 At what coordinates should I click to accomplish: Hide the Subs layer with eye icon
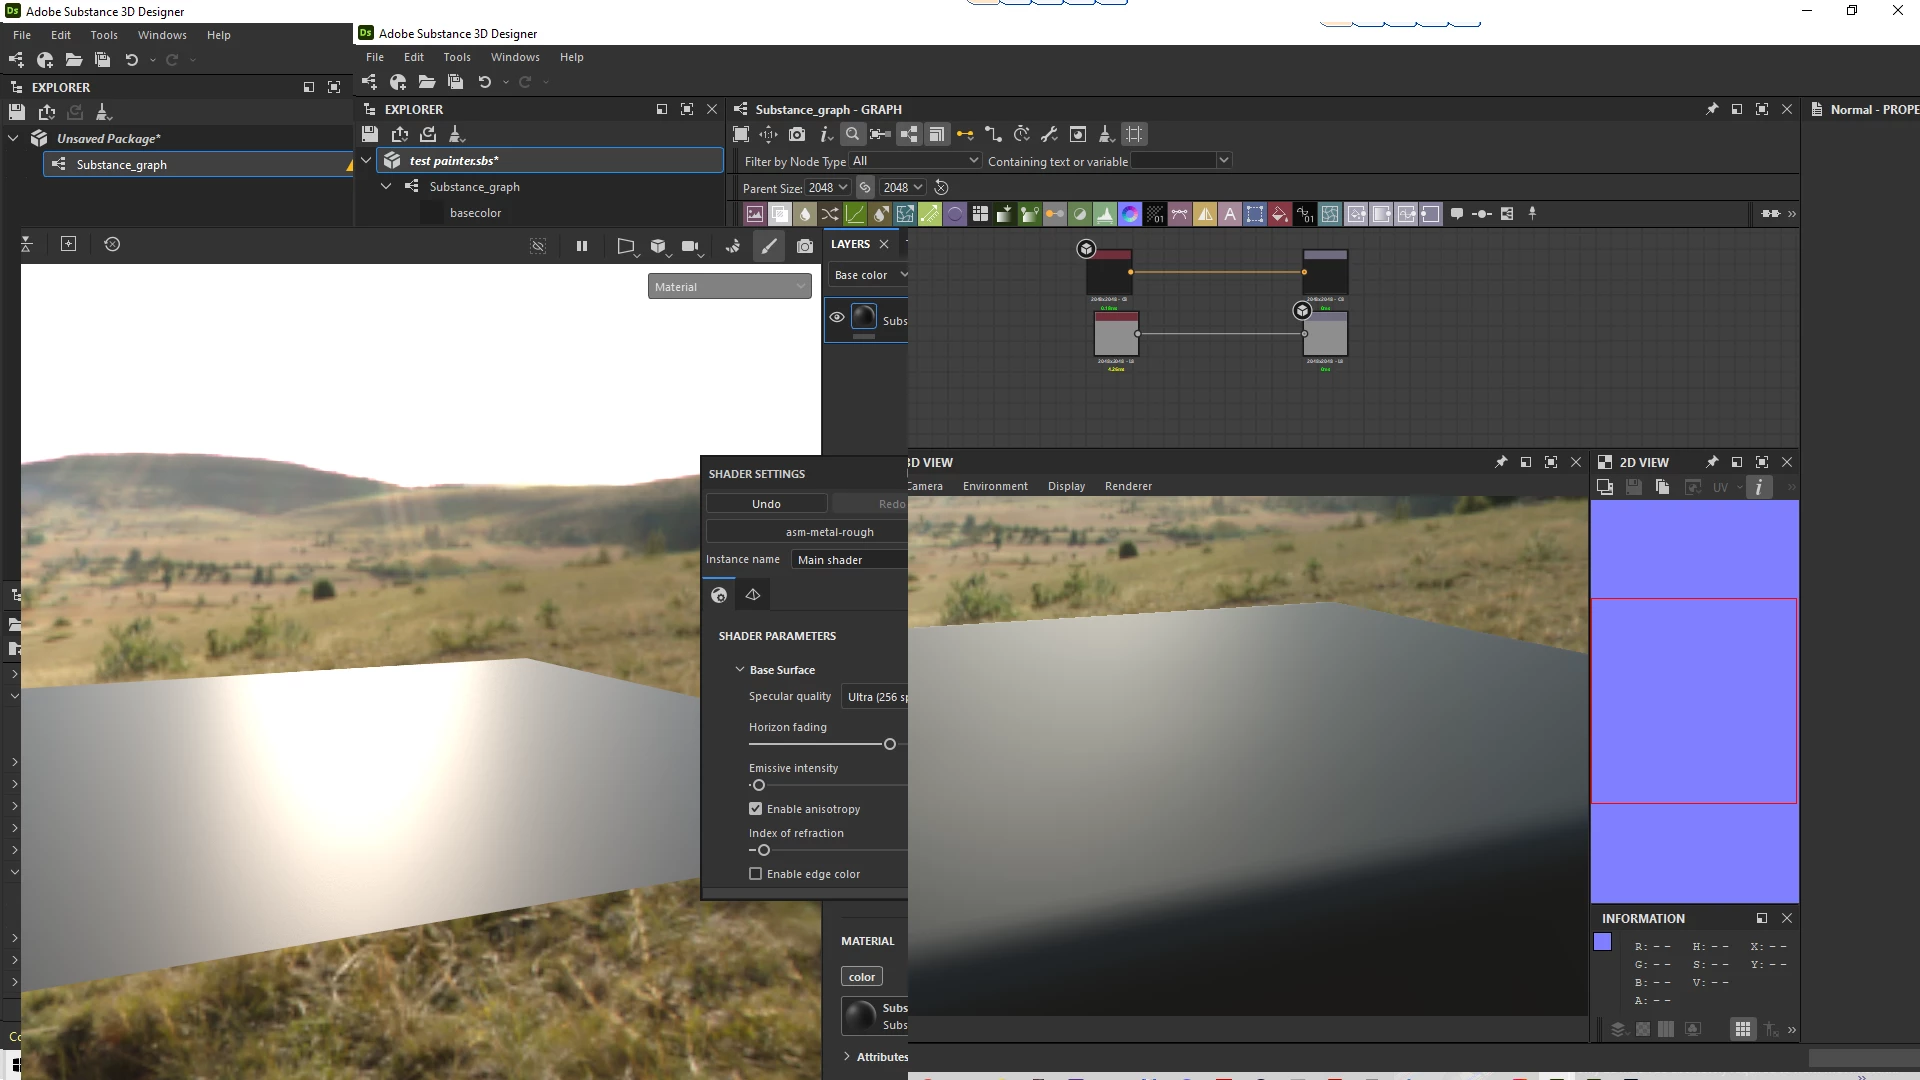[x=837, y=318]
